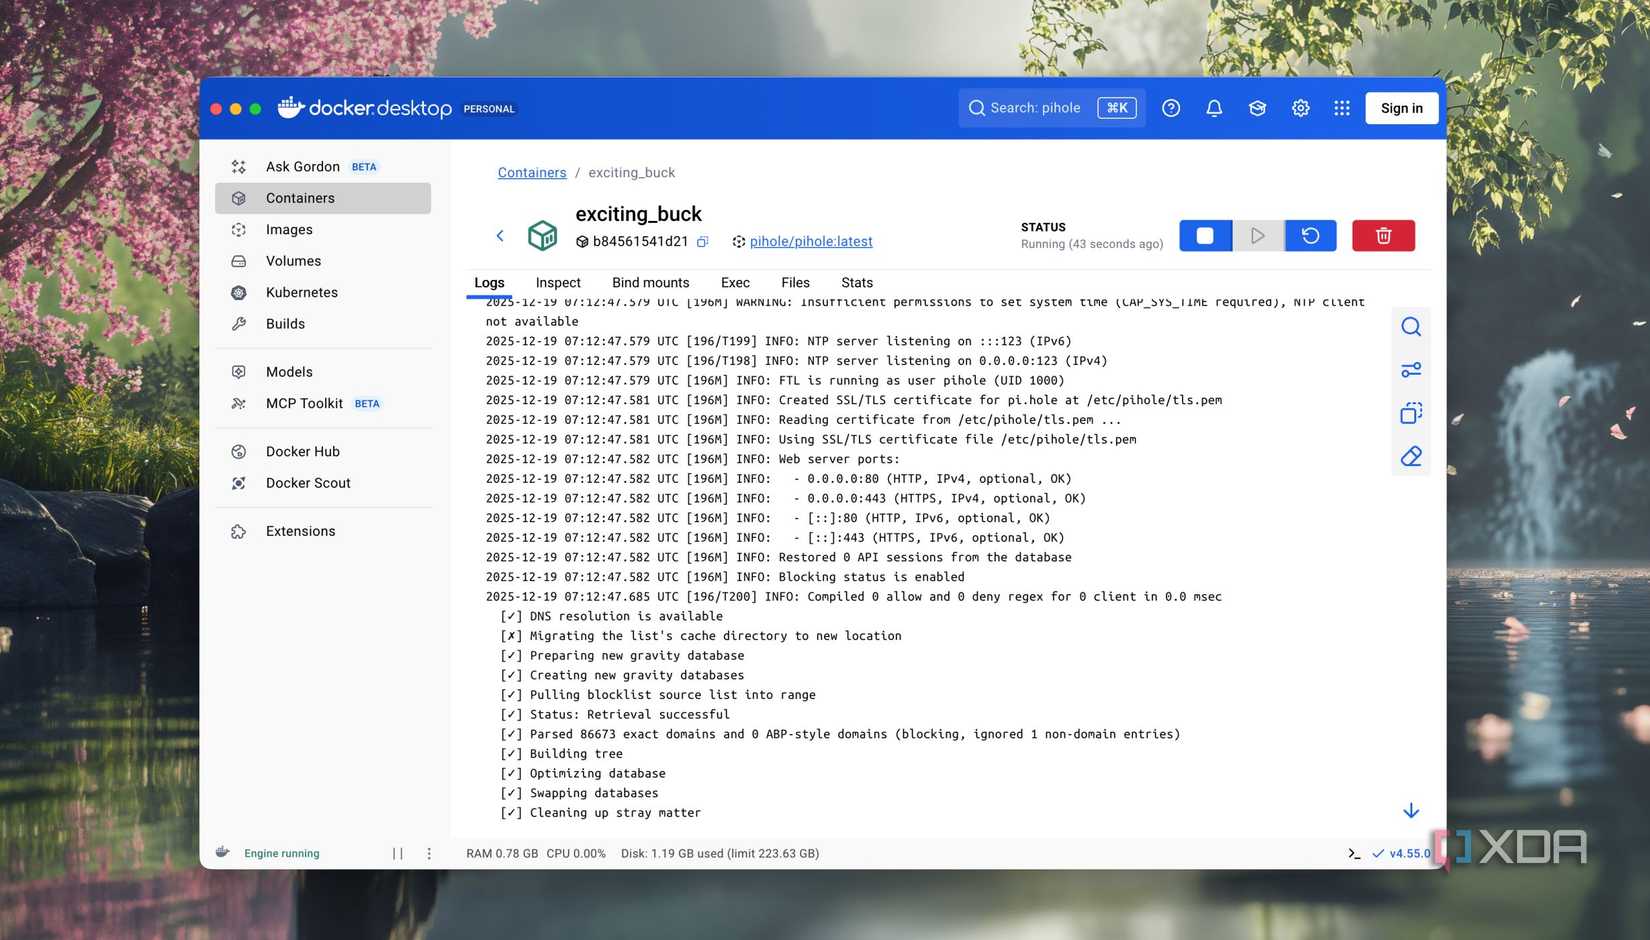Open the pihole/pihole:latest image link
The height and width of the screenshot is (940, 1650).
[x=811, y=241]
